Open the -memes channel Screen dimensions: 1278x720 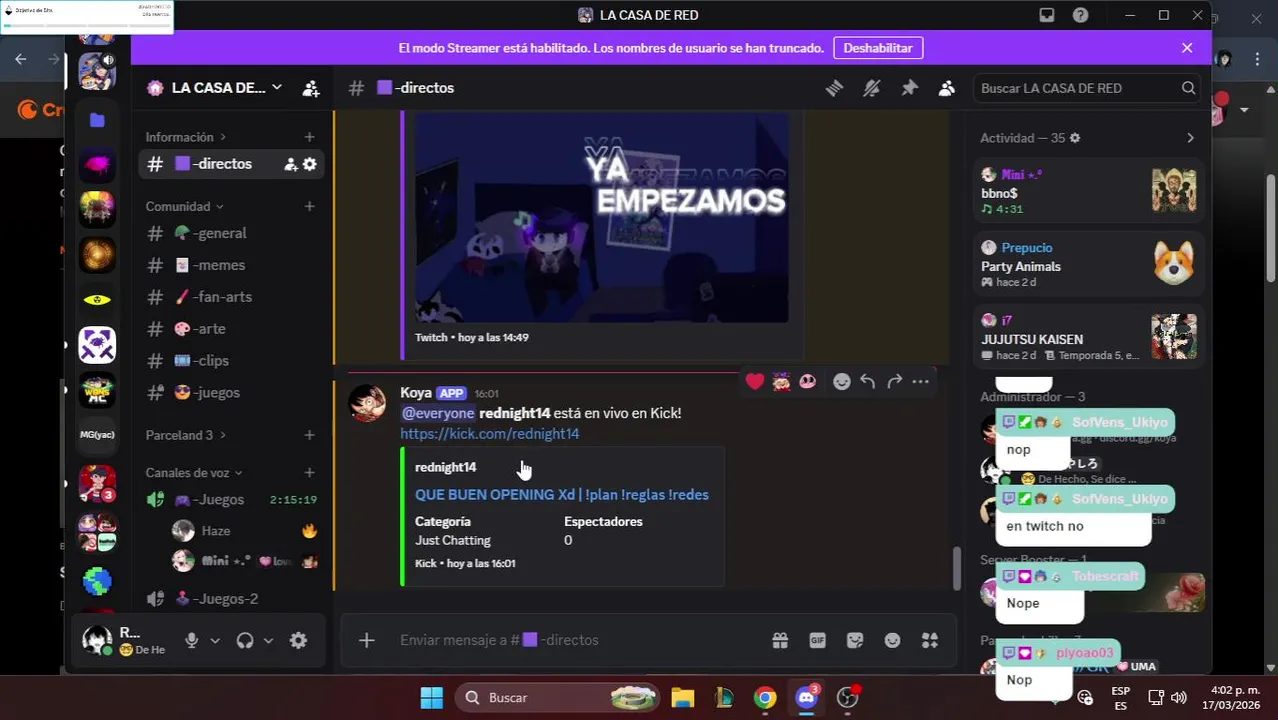point(231,265)
